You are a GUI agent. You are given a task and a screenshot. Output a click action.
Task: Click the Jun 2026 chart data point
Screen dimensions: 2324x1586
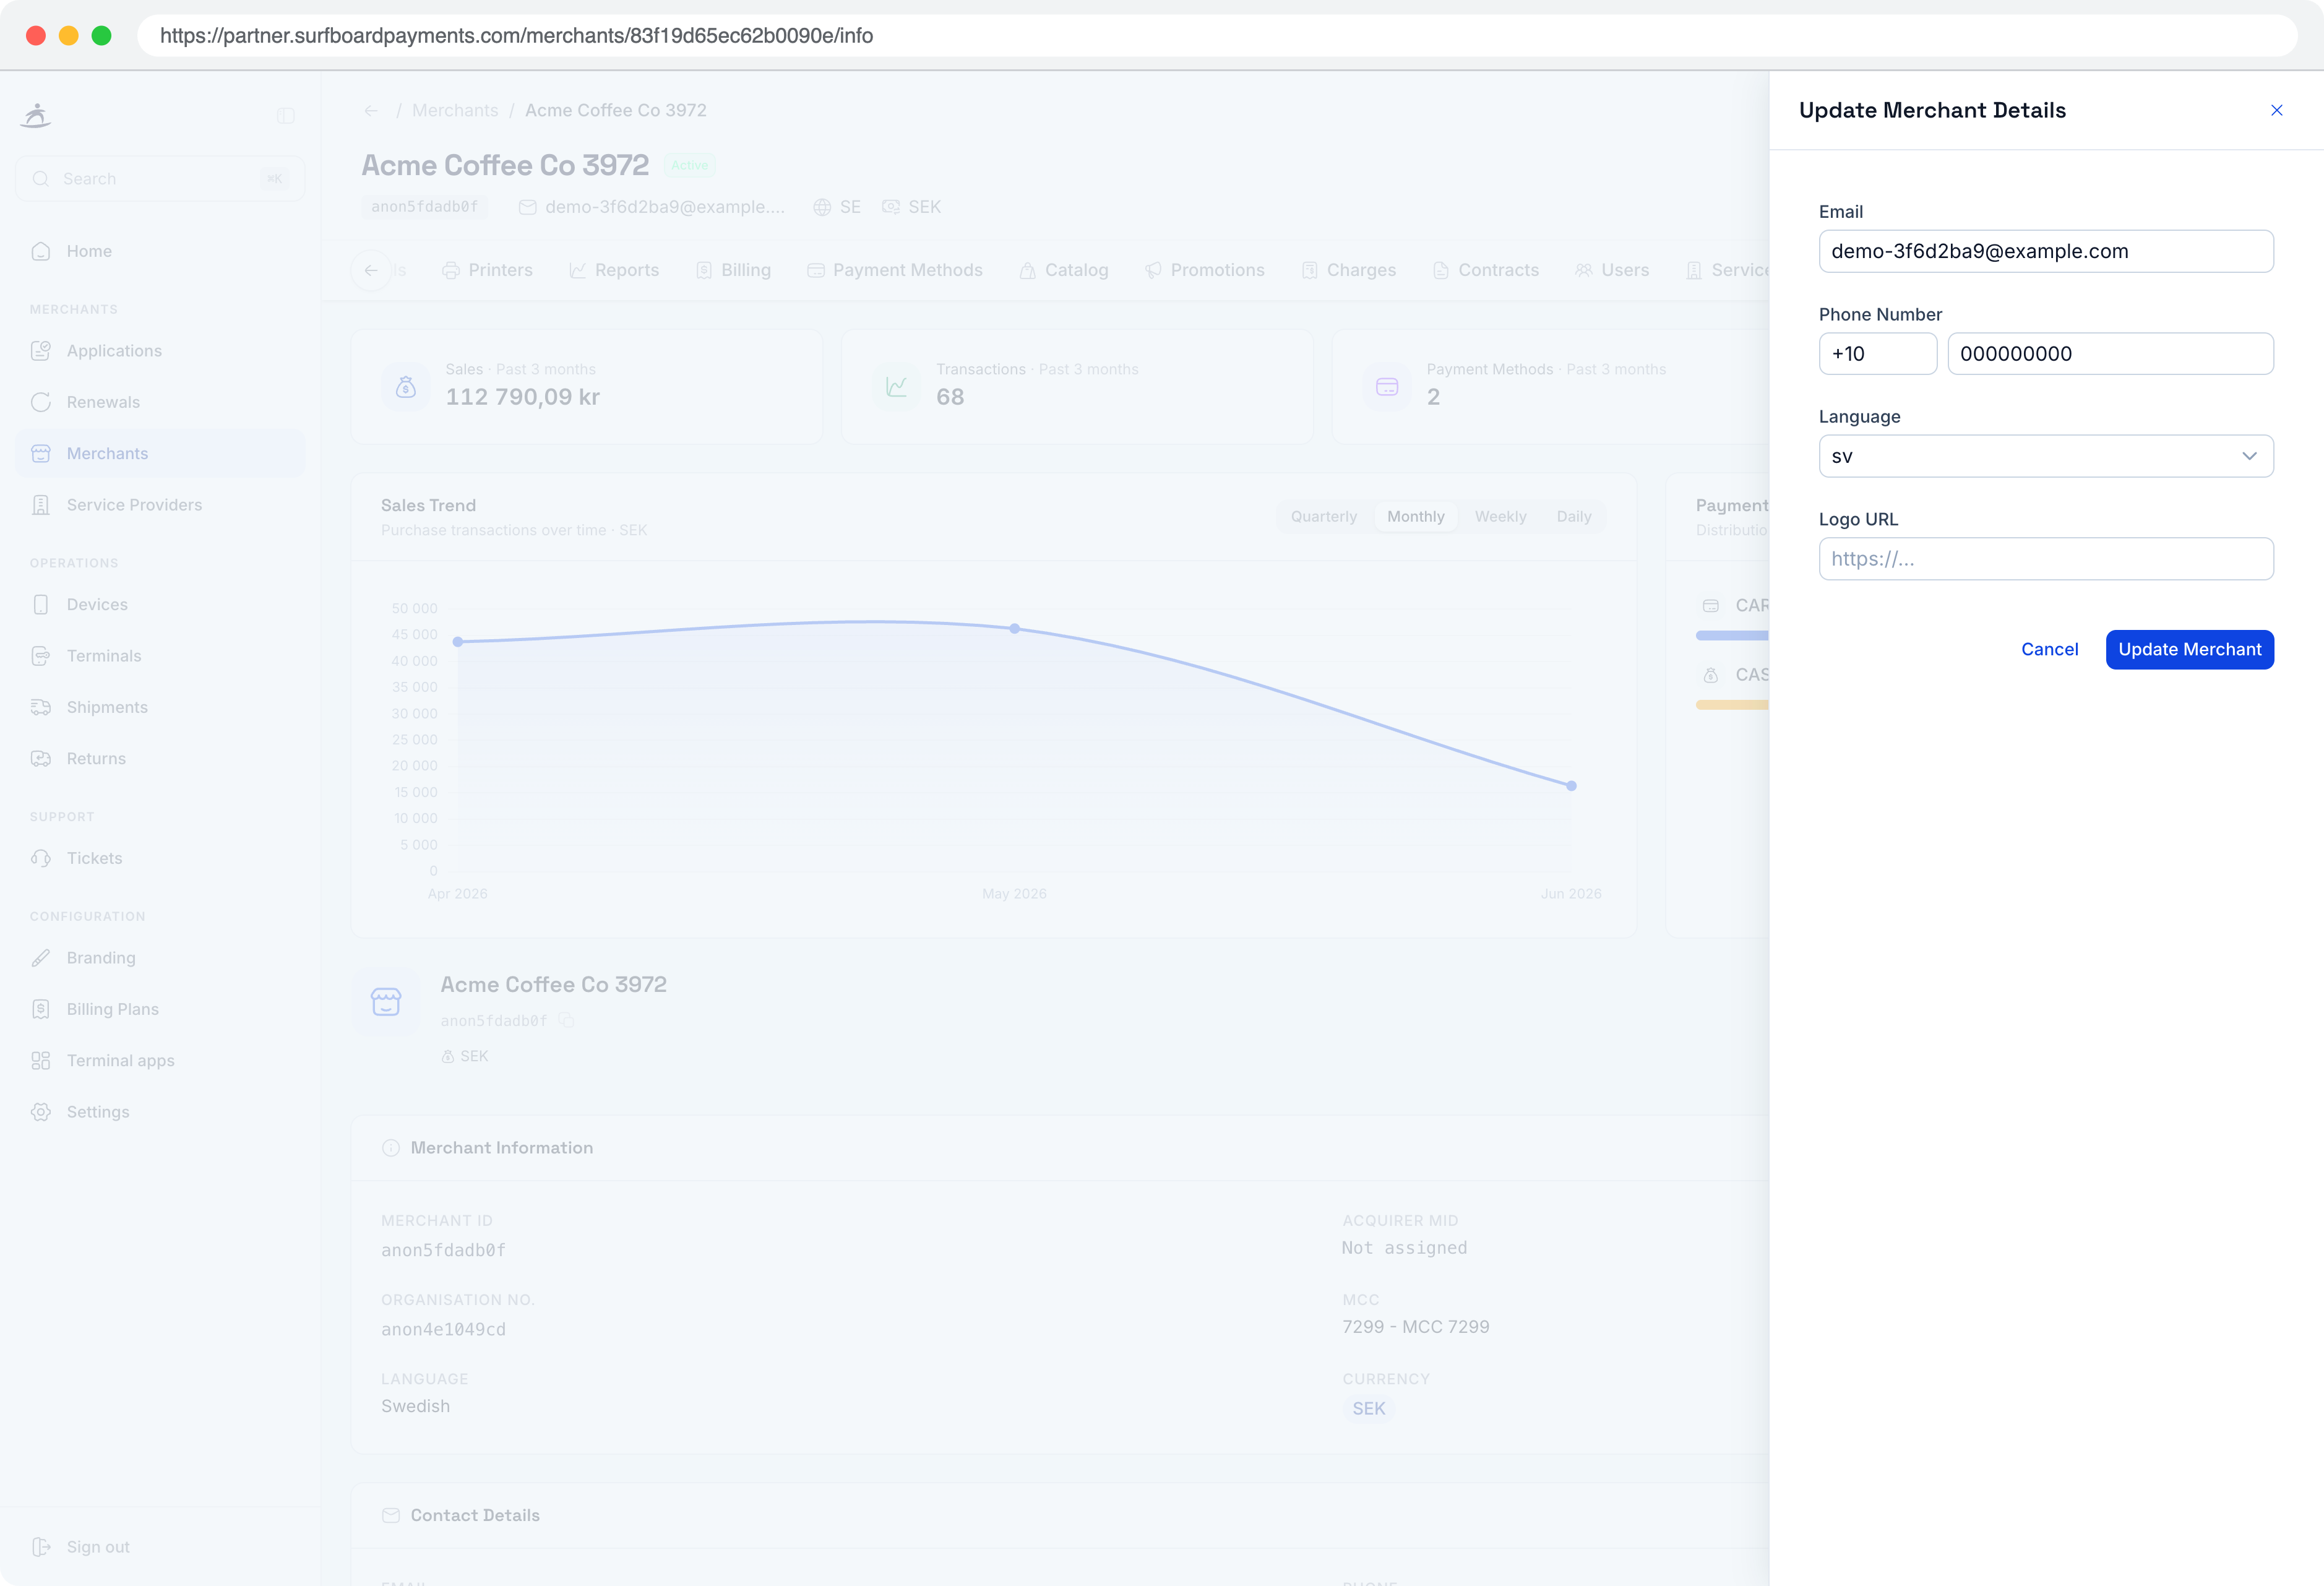[x=1572, y=786]
